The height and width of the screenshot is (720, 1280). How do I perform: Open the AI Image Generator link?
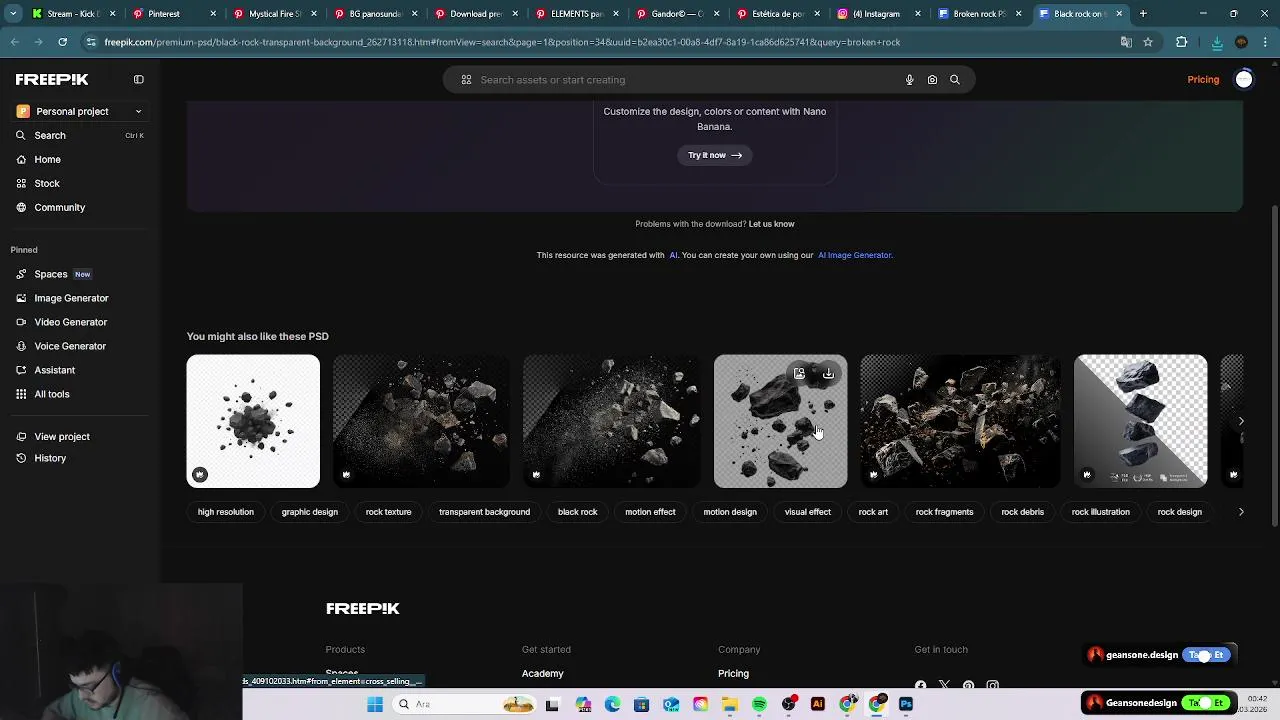pyautogui.click(x=855, y=255)
